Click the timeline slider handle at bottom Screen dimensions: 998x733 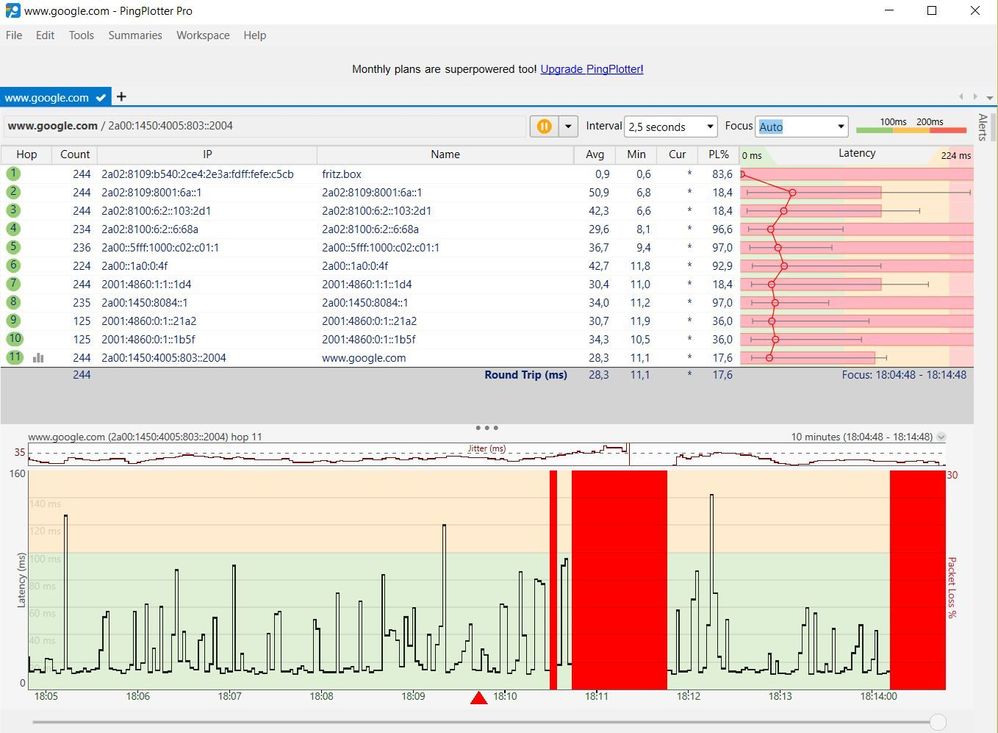(937, 721)
